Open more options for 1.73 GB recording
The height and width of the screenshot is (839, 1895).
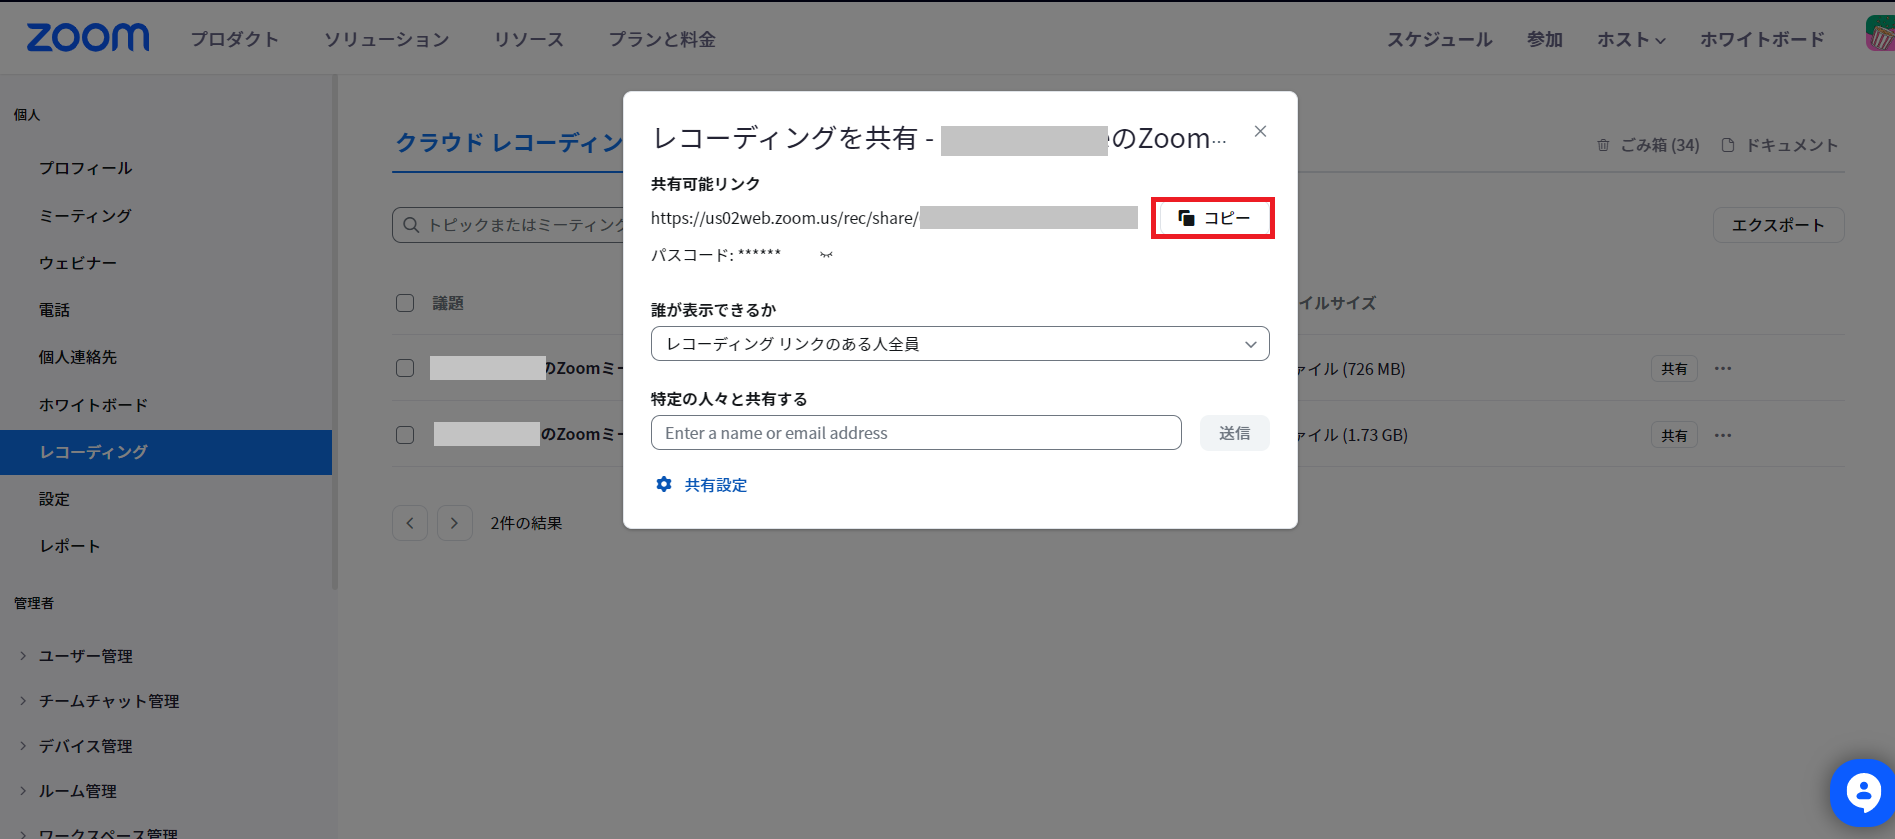[x=1722, y=435]
